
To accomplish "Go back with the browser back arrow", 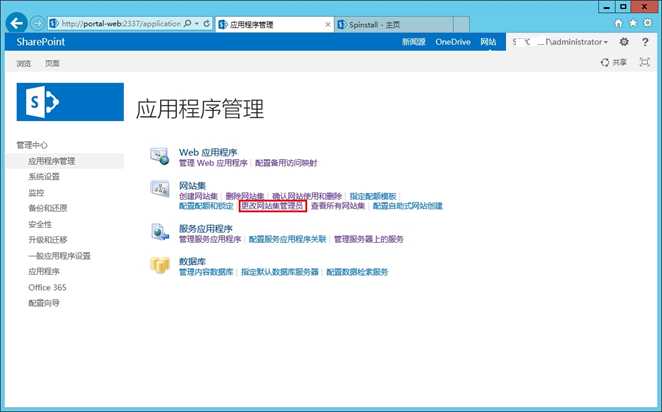I will pyautogui.click(x=16, y=23).
